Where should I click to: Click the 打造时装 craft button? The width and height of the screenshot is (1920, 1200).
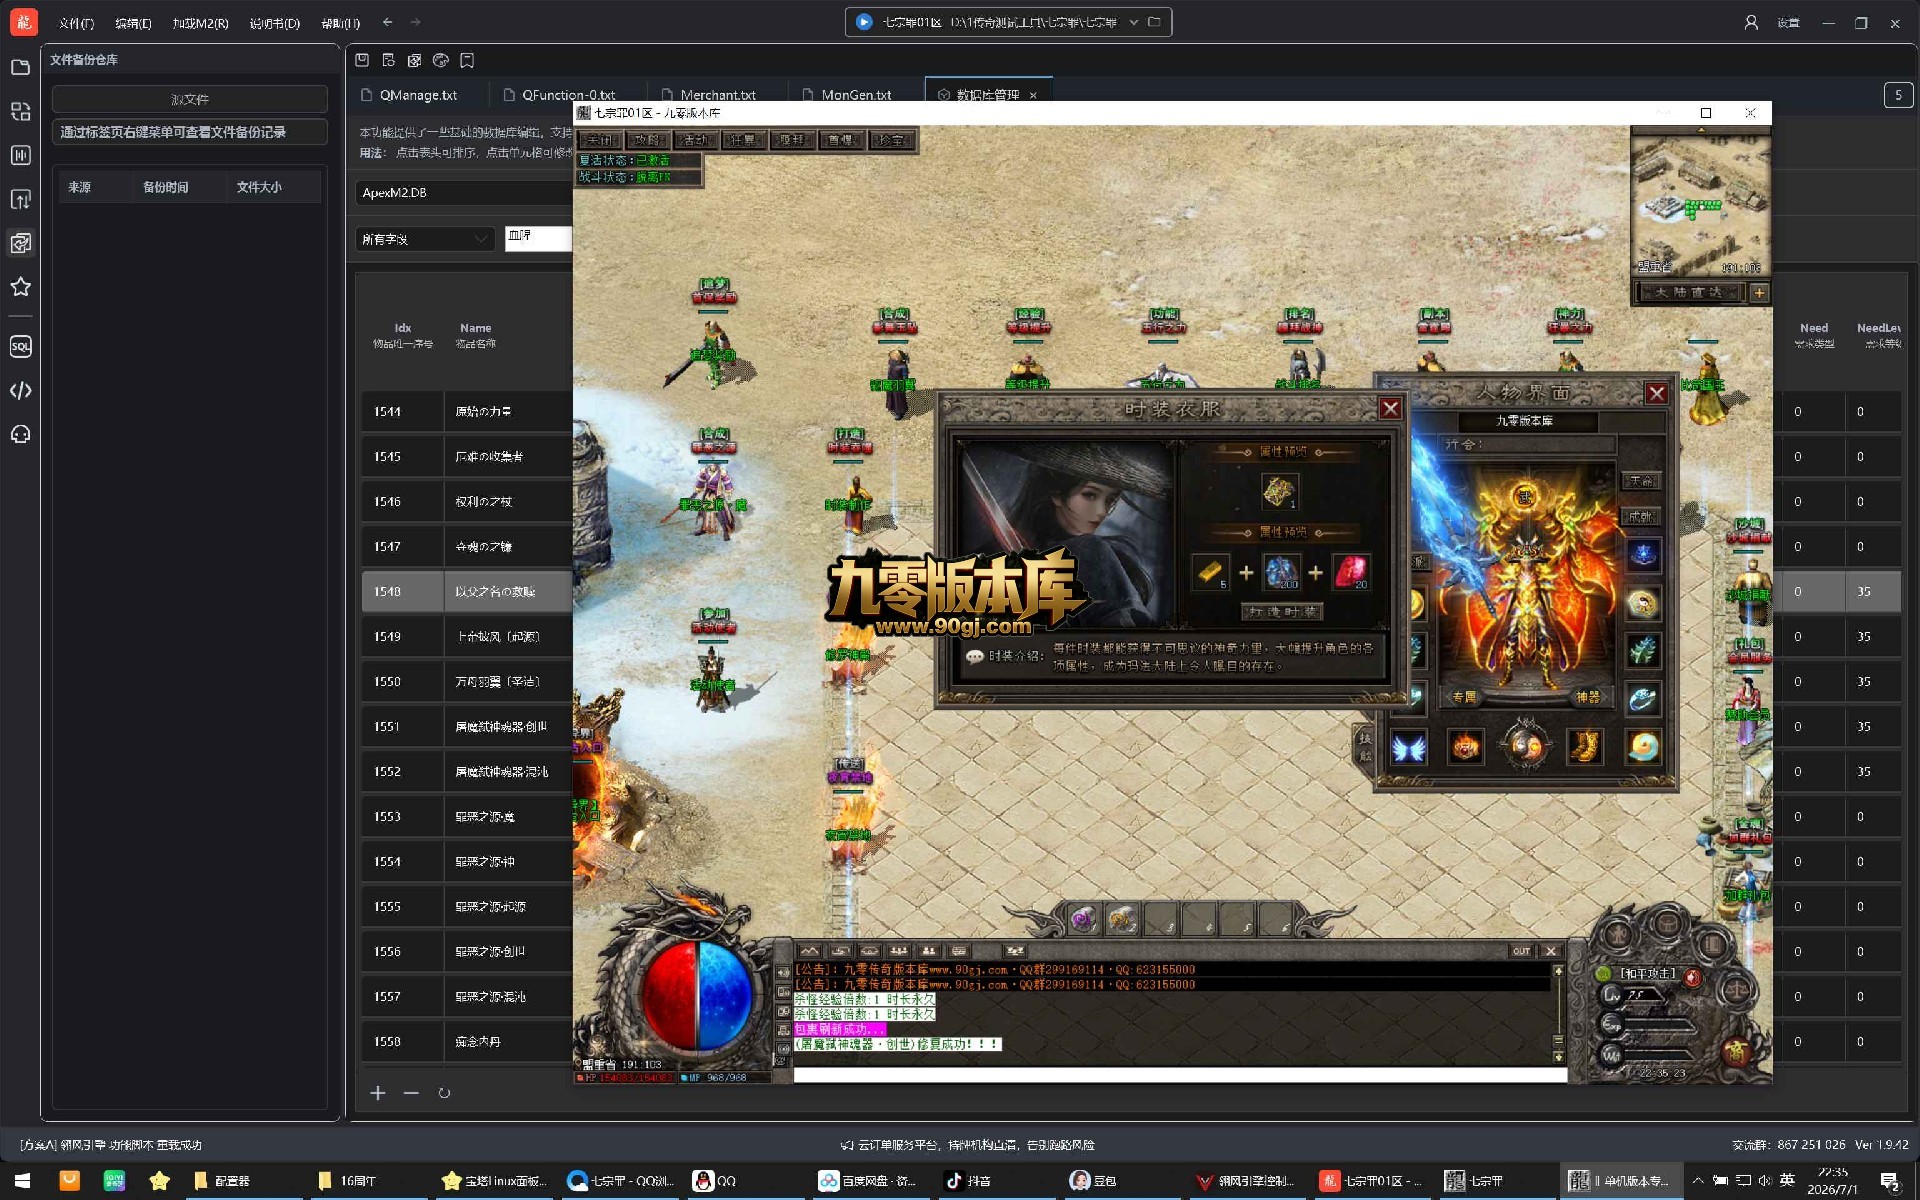click(x=1283, y=611)
